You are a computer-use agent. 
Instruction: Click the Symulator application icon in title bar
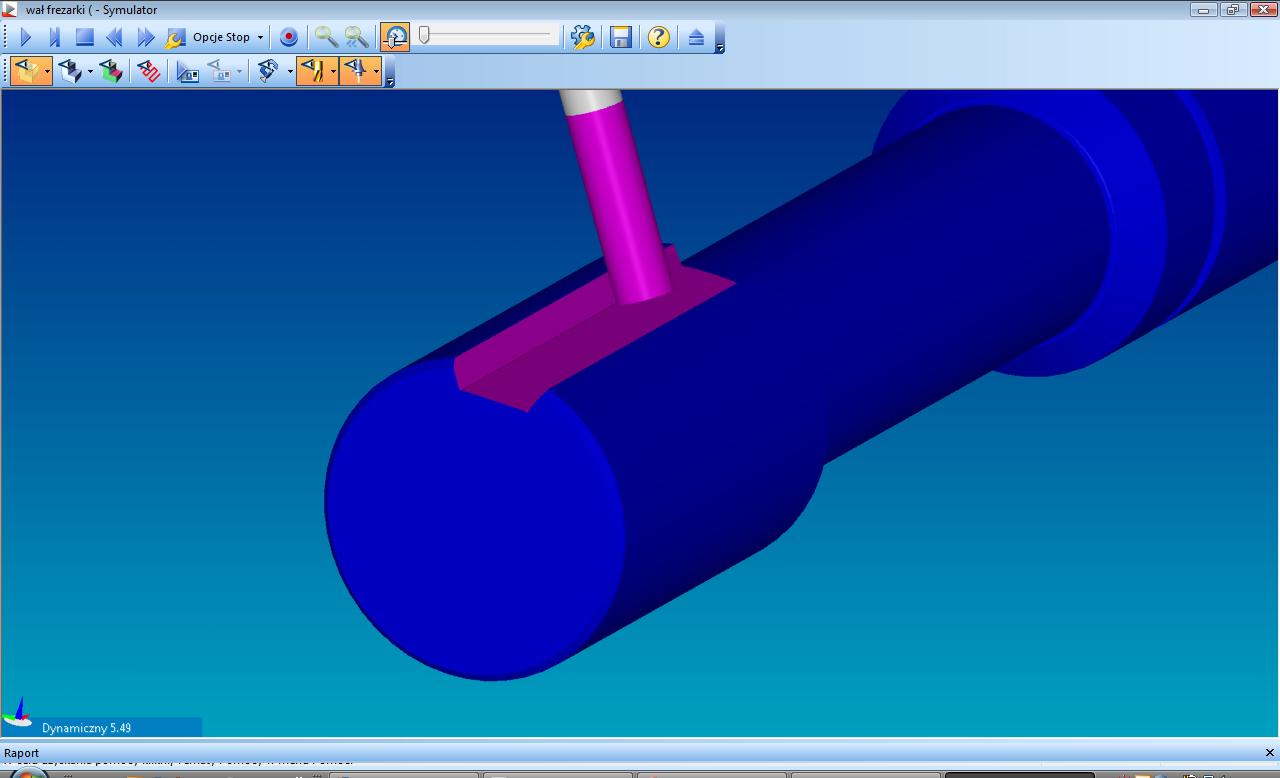point(10,9)
